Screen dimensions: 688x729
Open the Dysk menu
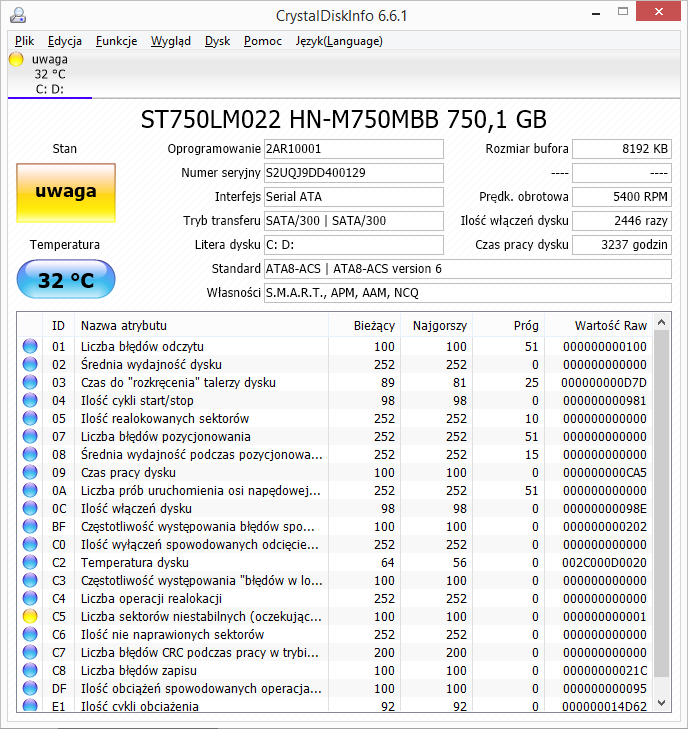[x=218, y=41]
